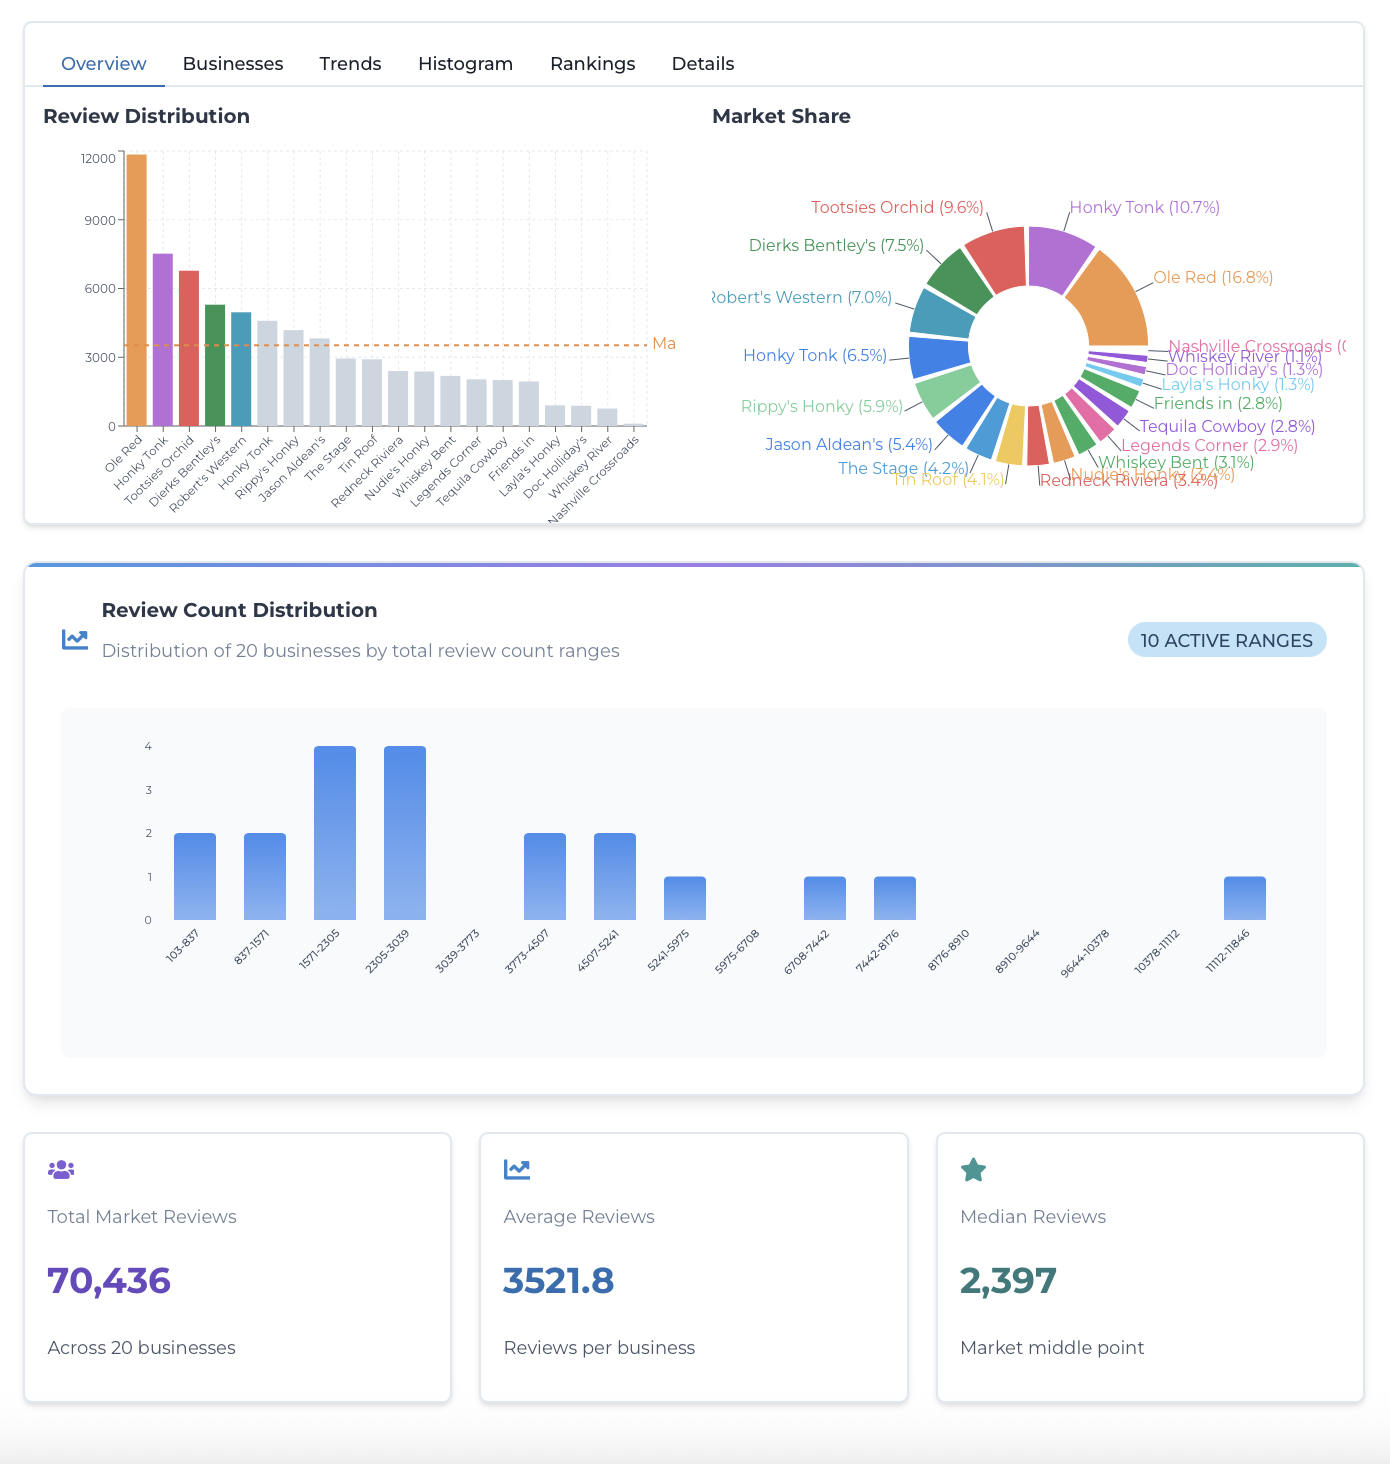Click the histogram bar for range 4507-5241
This screenshot has width=1390, height=1464.
[x=615, y=876]
